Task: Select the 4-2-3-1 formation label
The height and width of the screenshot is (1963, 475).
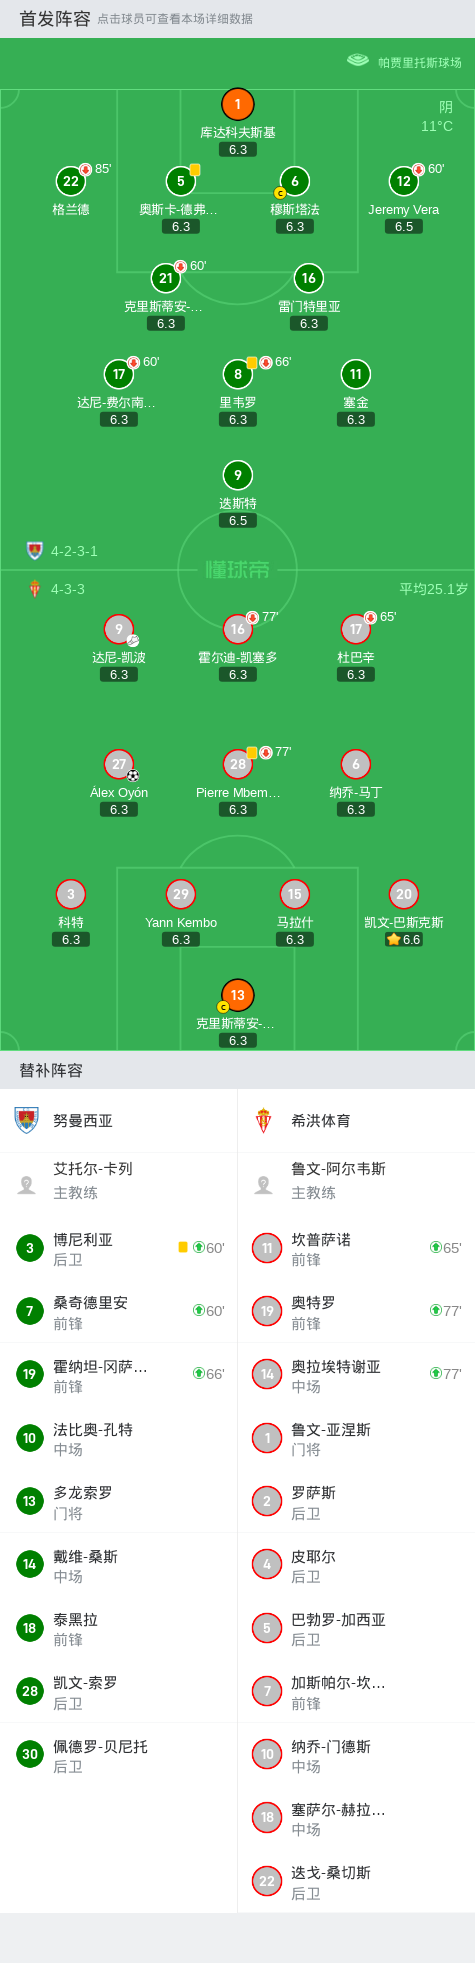Action: (x=74, y=551)
